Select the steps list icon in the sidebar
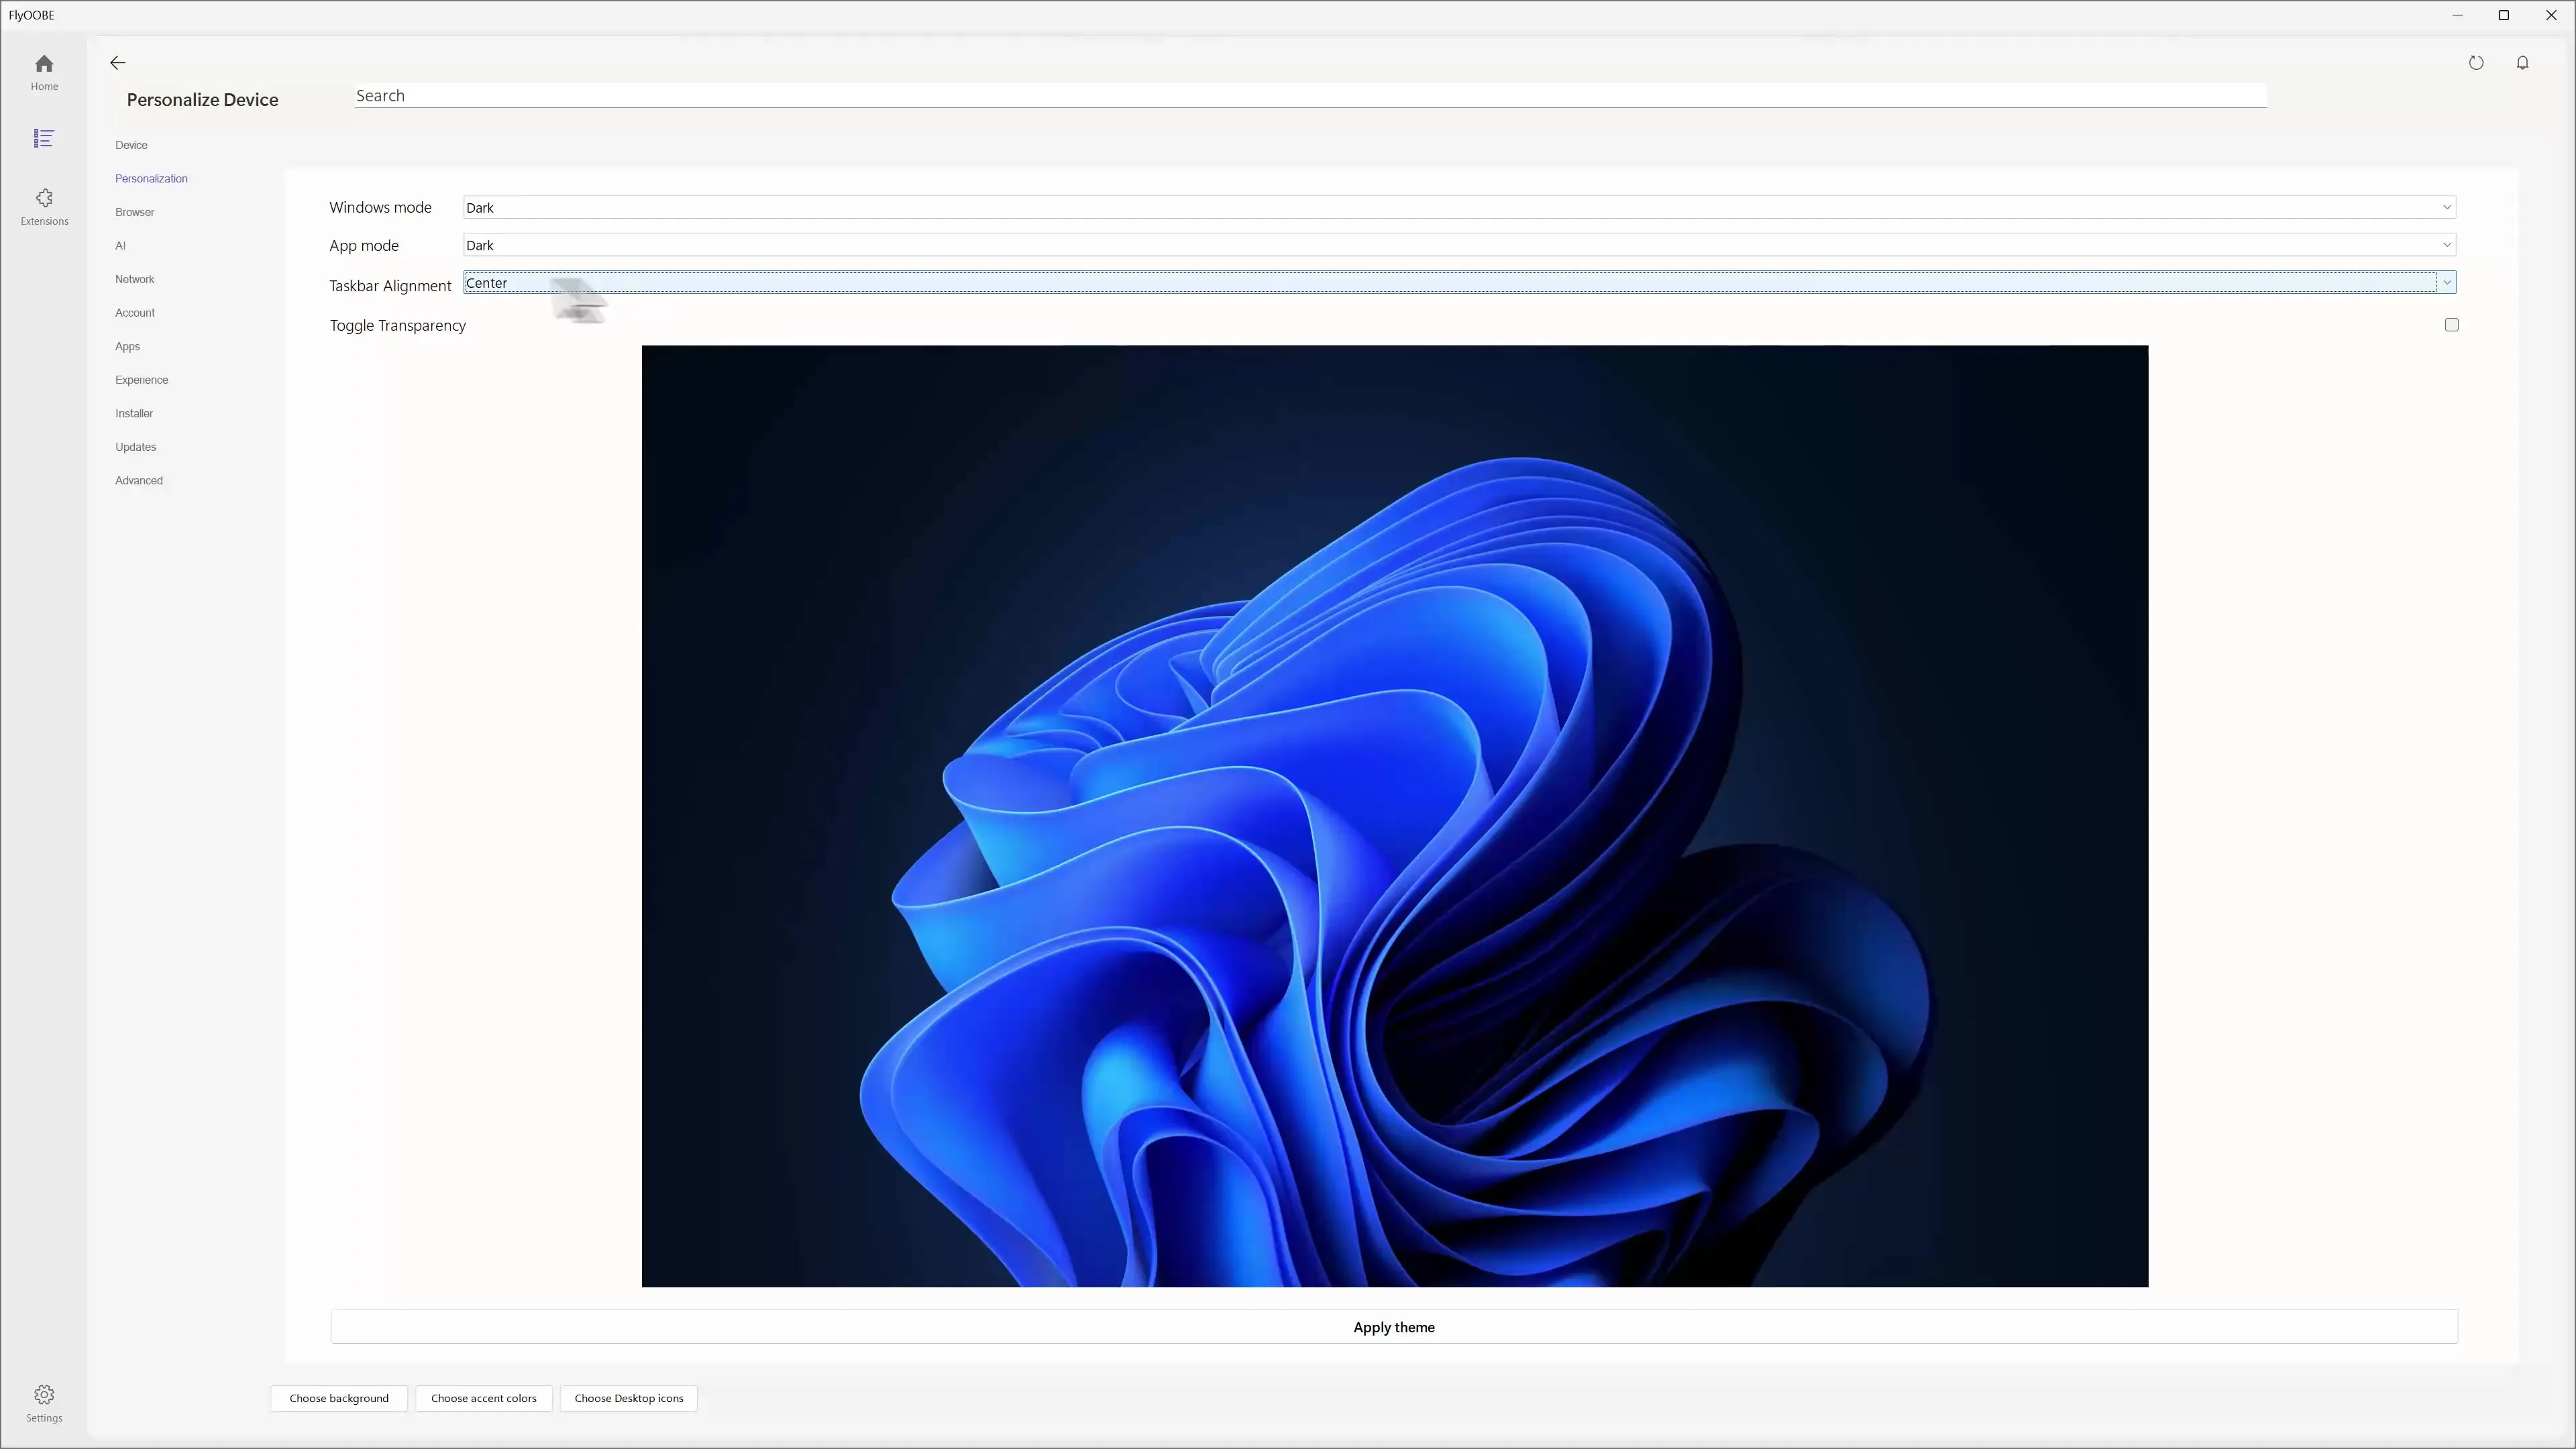The image size is (2576, 1449). (x=44, y=138)
